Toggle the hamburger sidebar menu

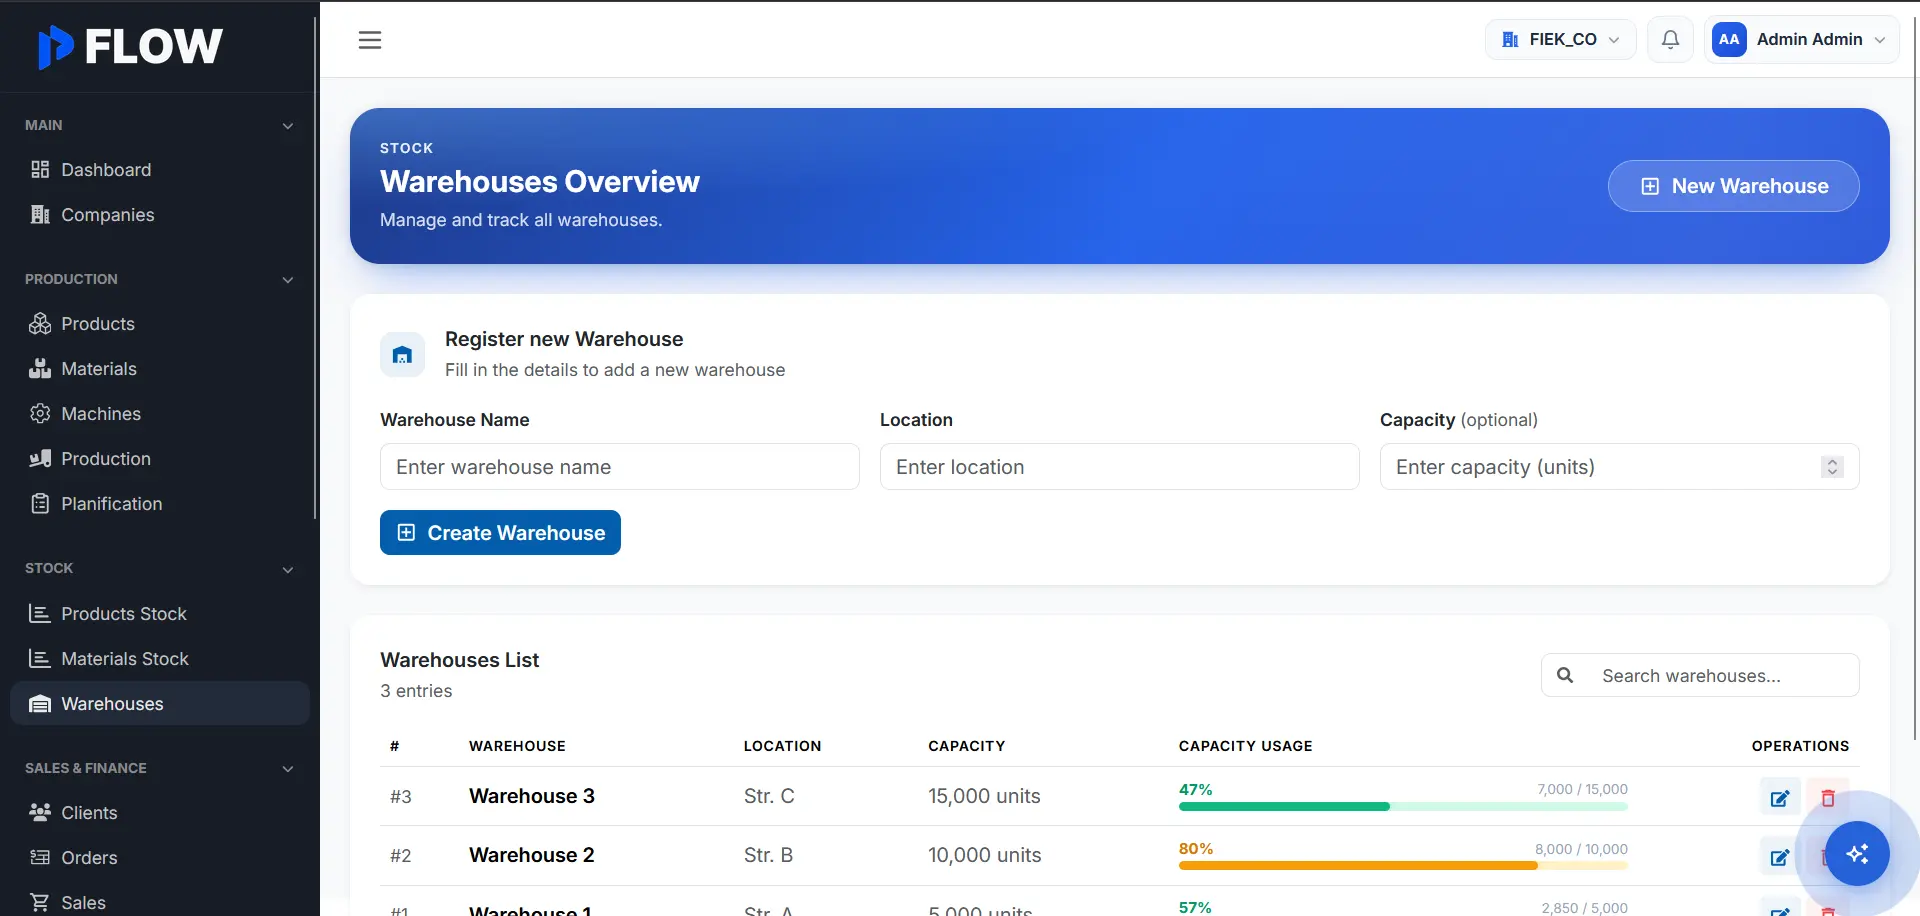(370, 40)
